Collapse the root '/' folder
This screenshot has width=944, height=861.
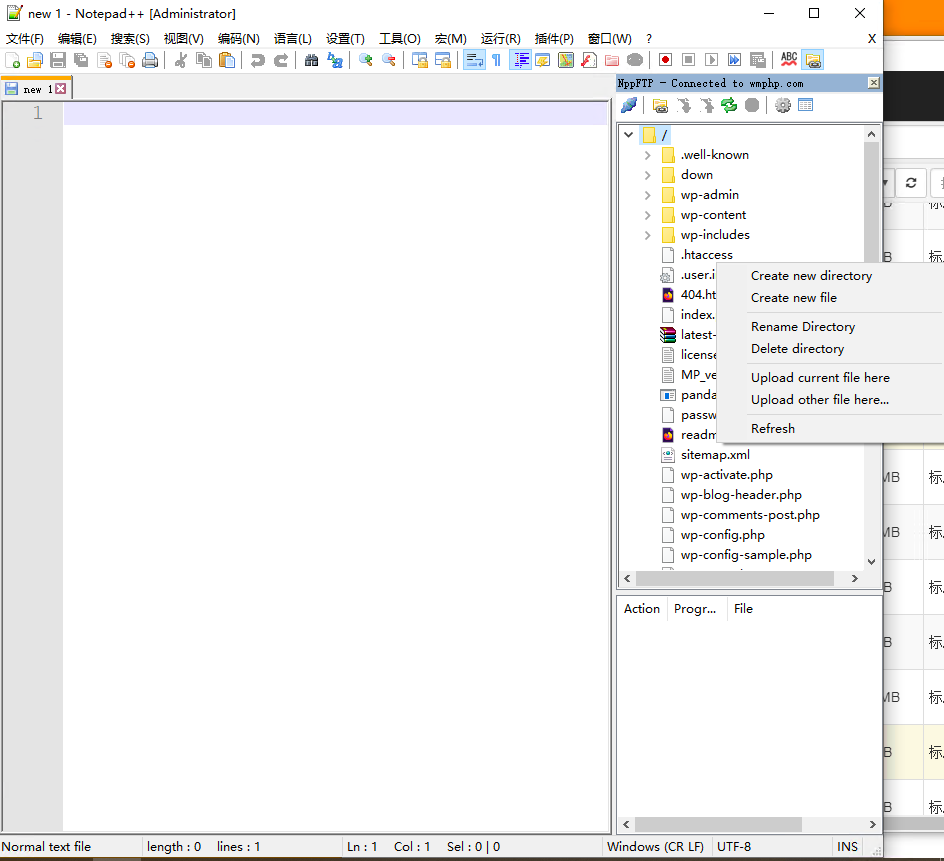click(x=629, y=135)
